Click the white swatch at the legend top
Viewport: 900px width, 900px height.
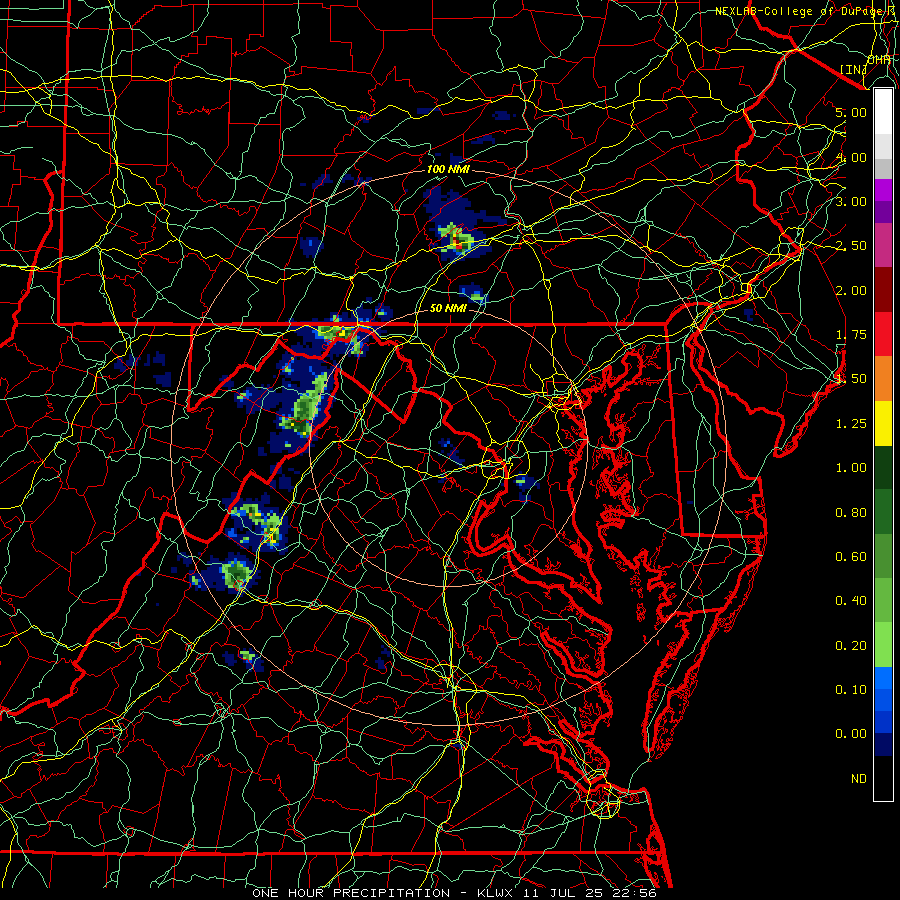pyautogui.click(x=883, y=111)
